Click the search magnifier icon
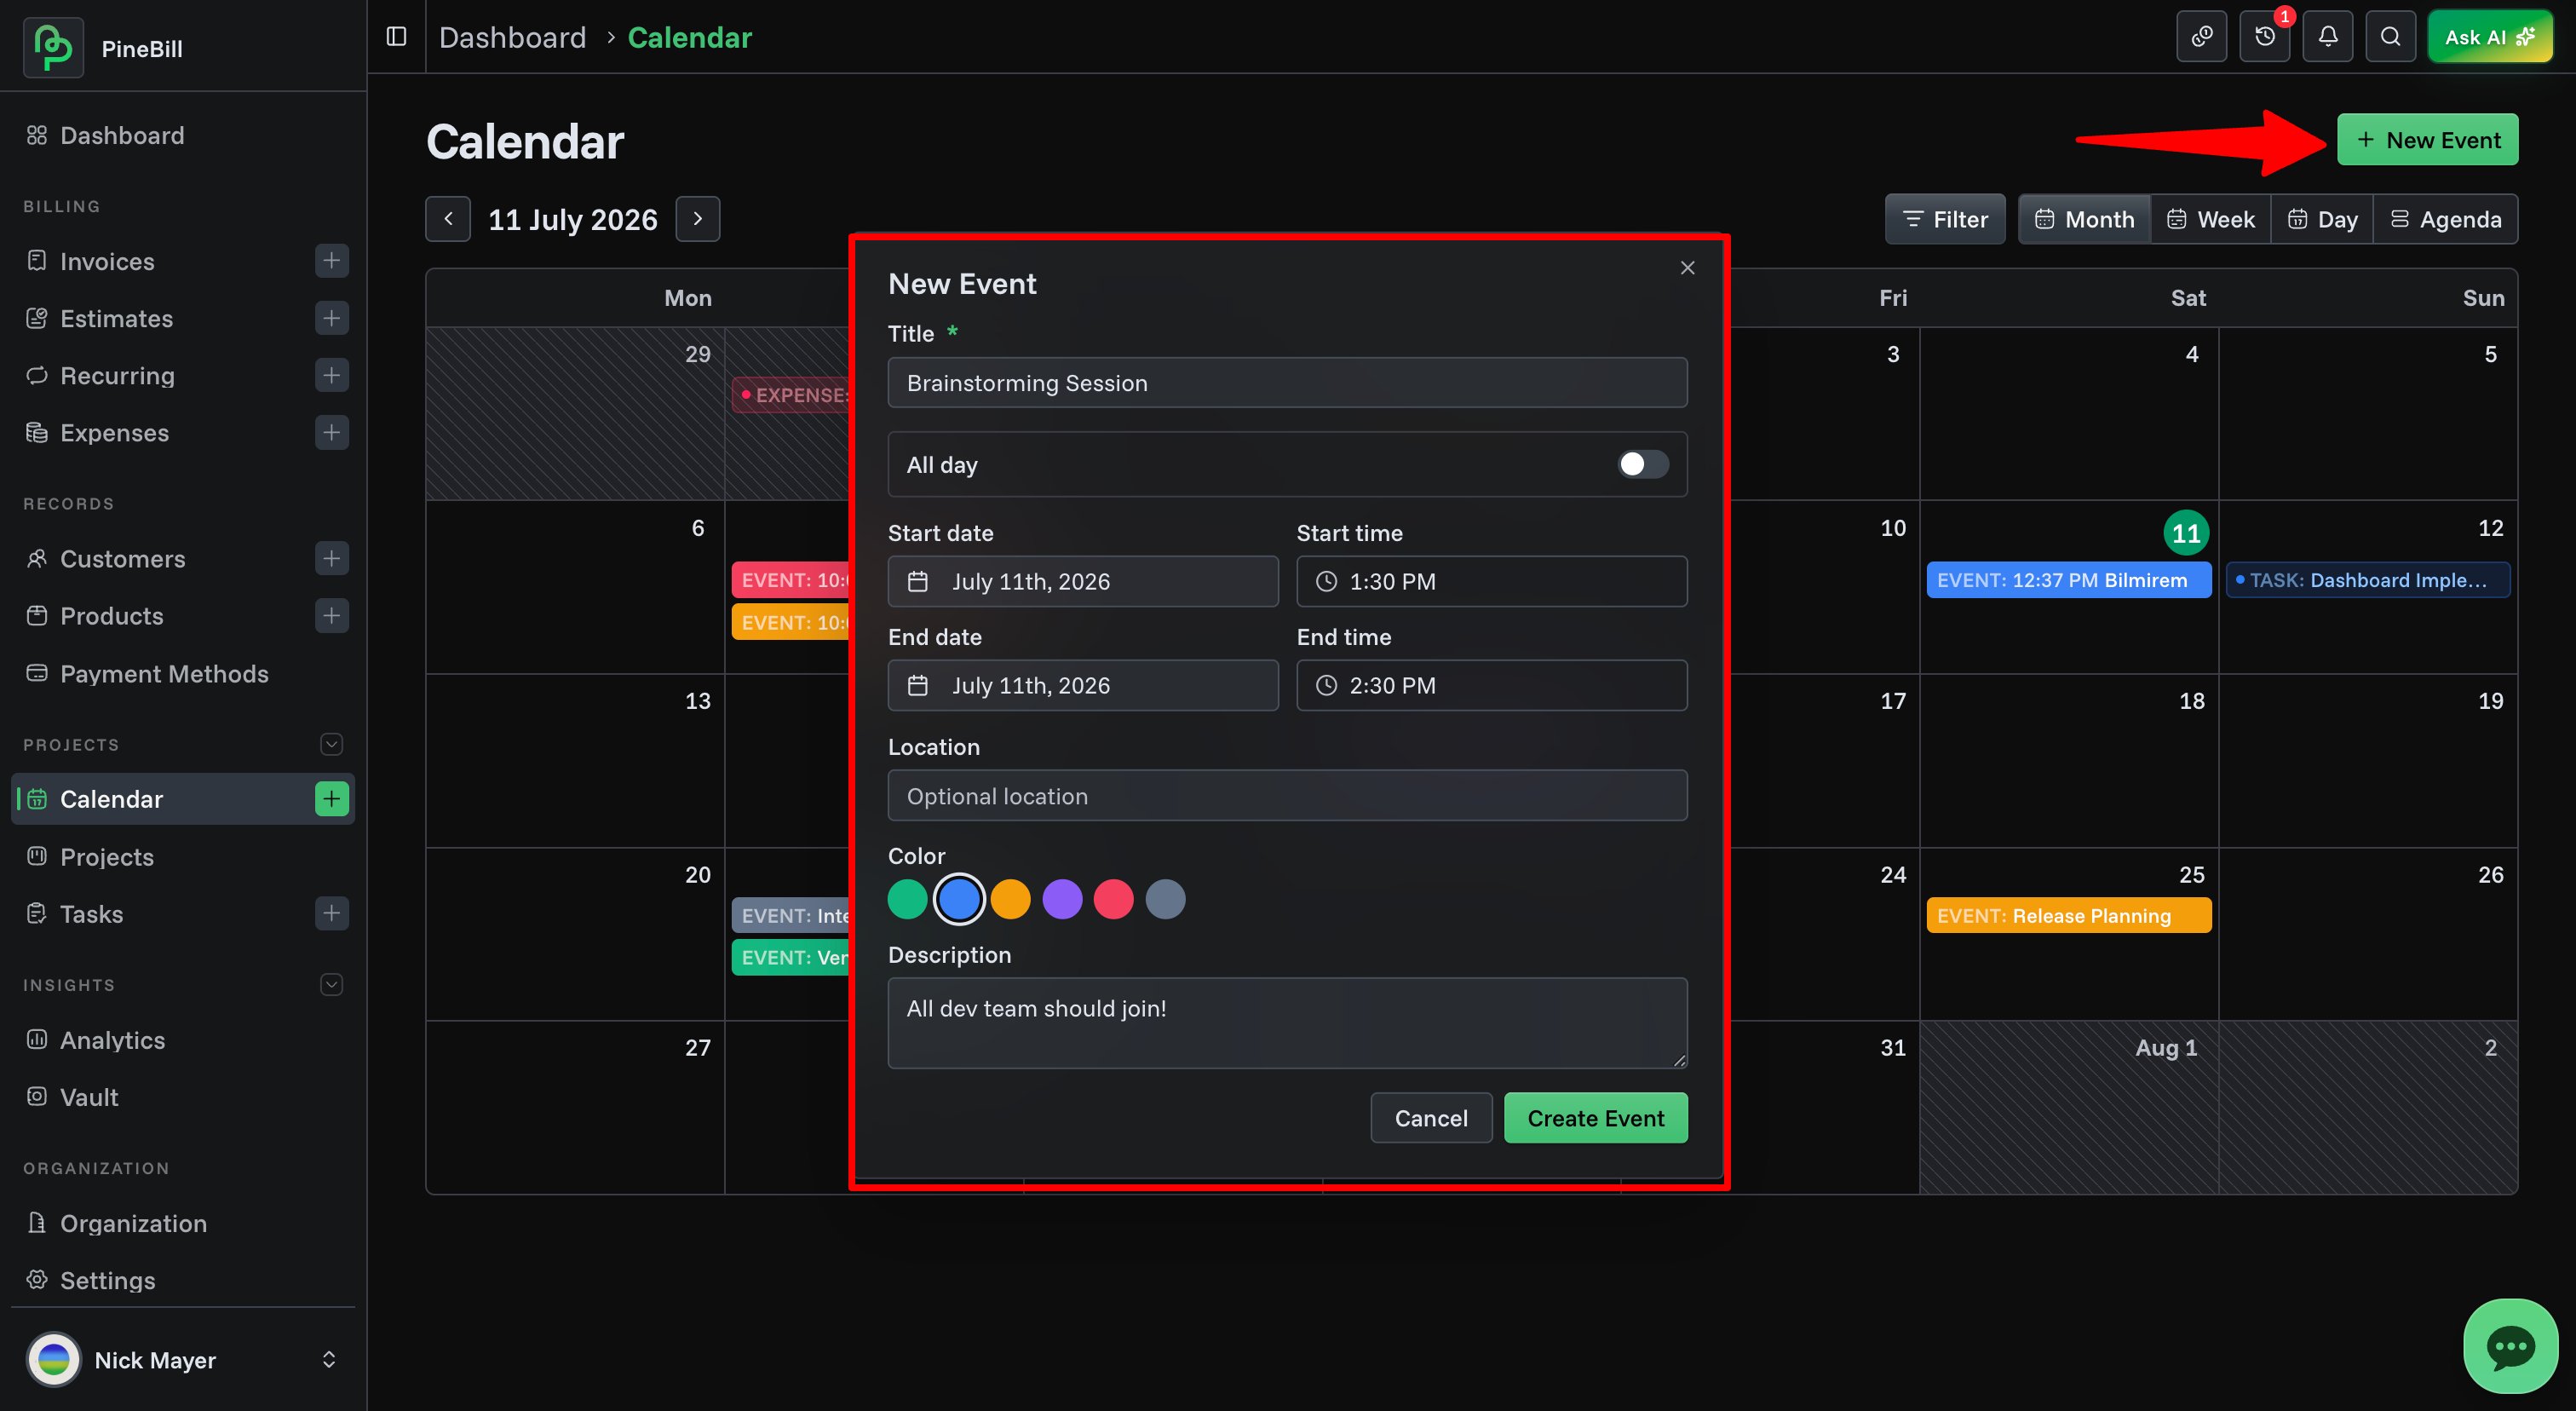Viewport: 2576px width, 1411px height. tap(2390, 37)
